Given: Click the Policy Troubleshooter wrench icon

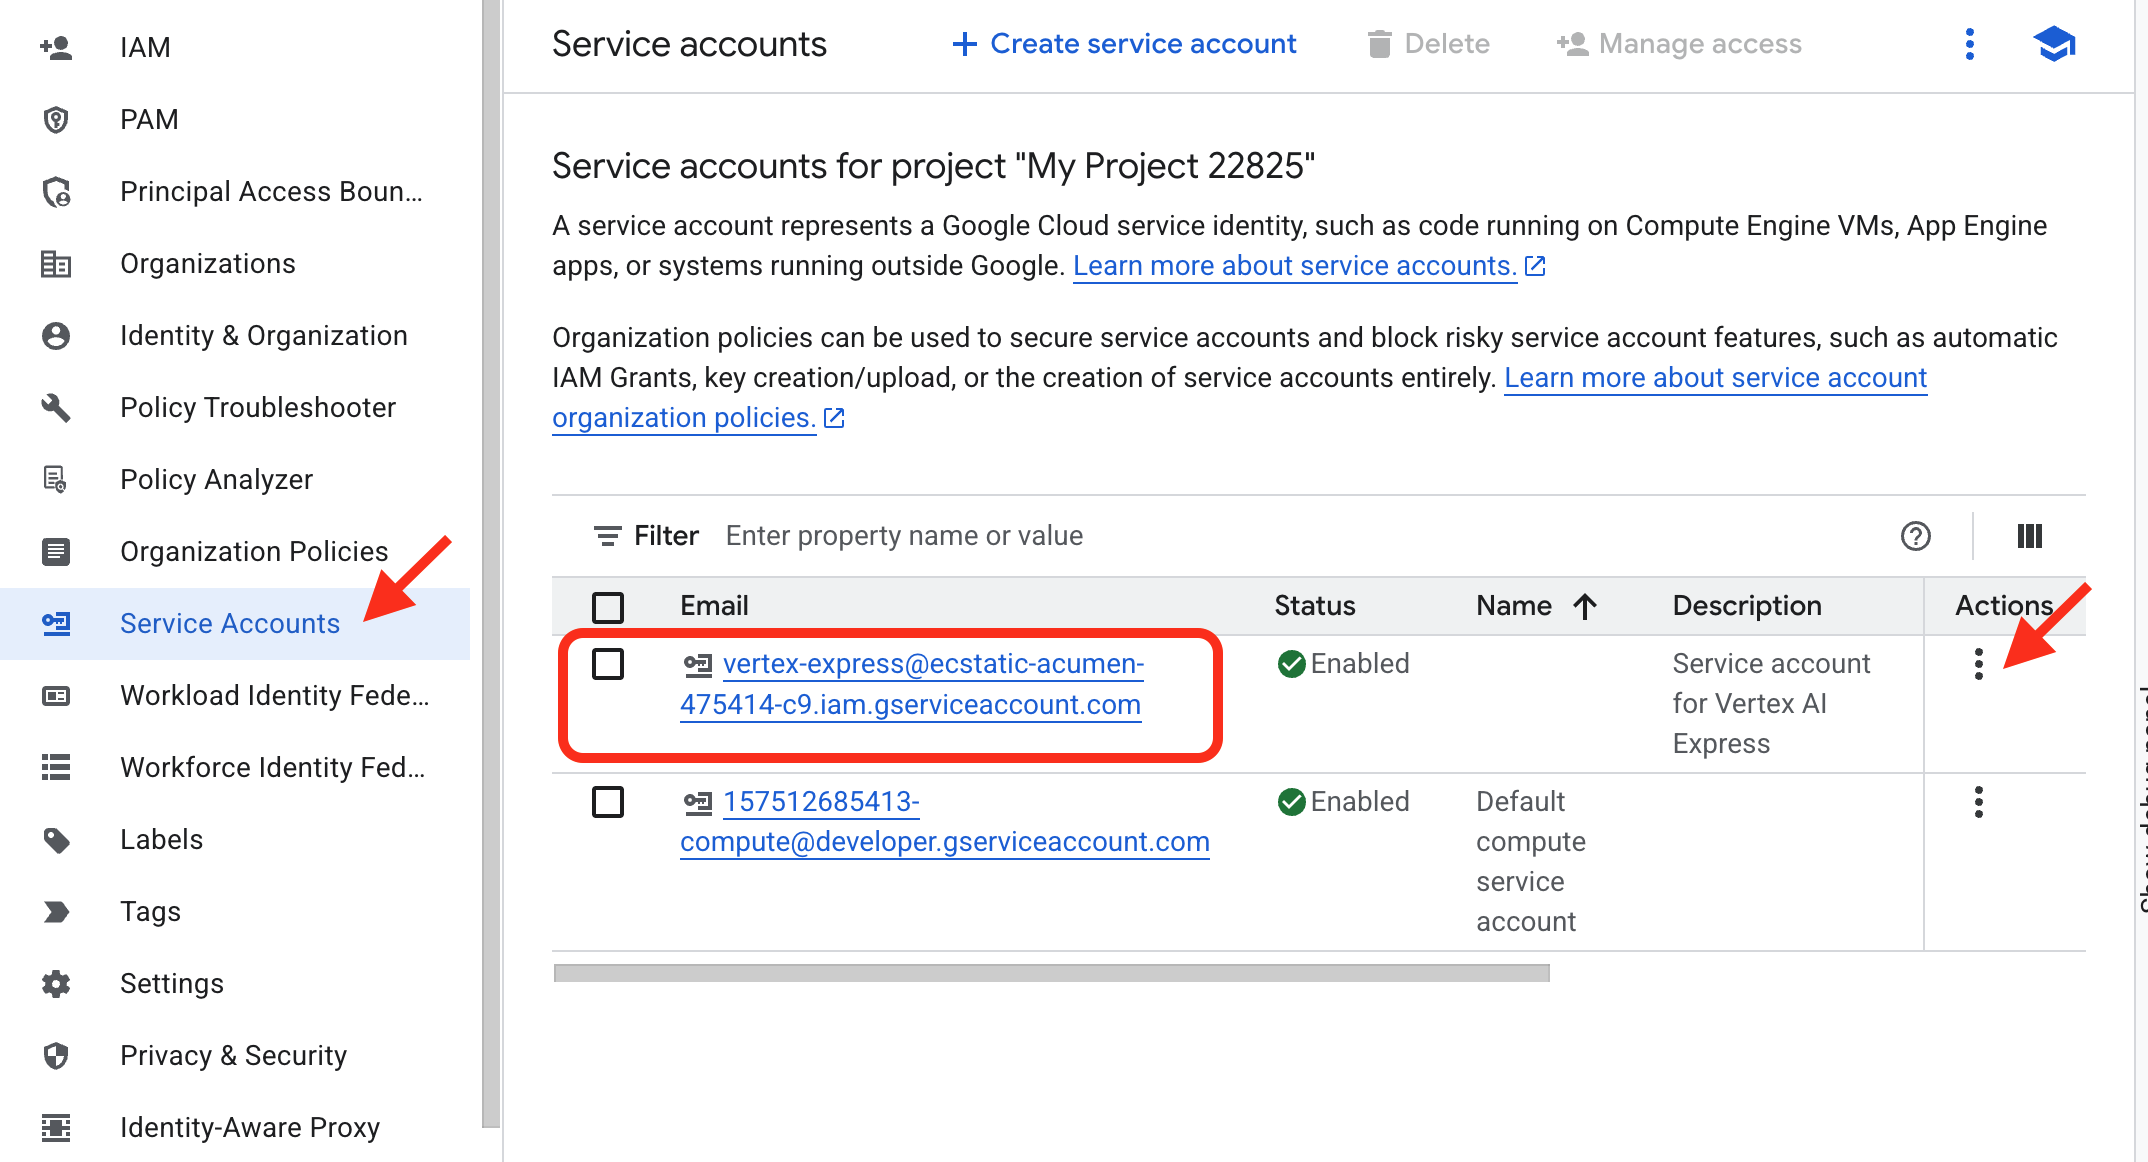Looking at the screenshot, I should [56, 407].
